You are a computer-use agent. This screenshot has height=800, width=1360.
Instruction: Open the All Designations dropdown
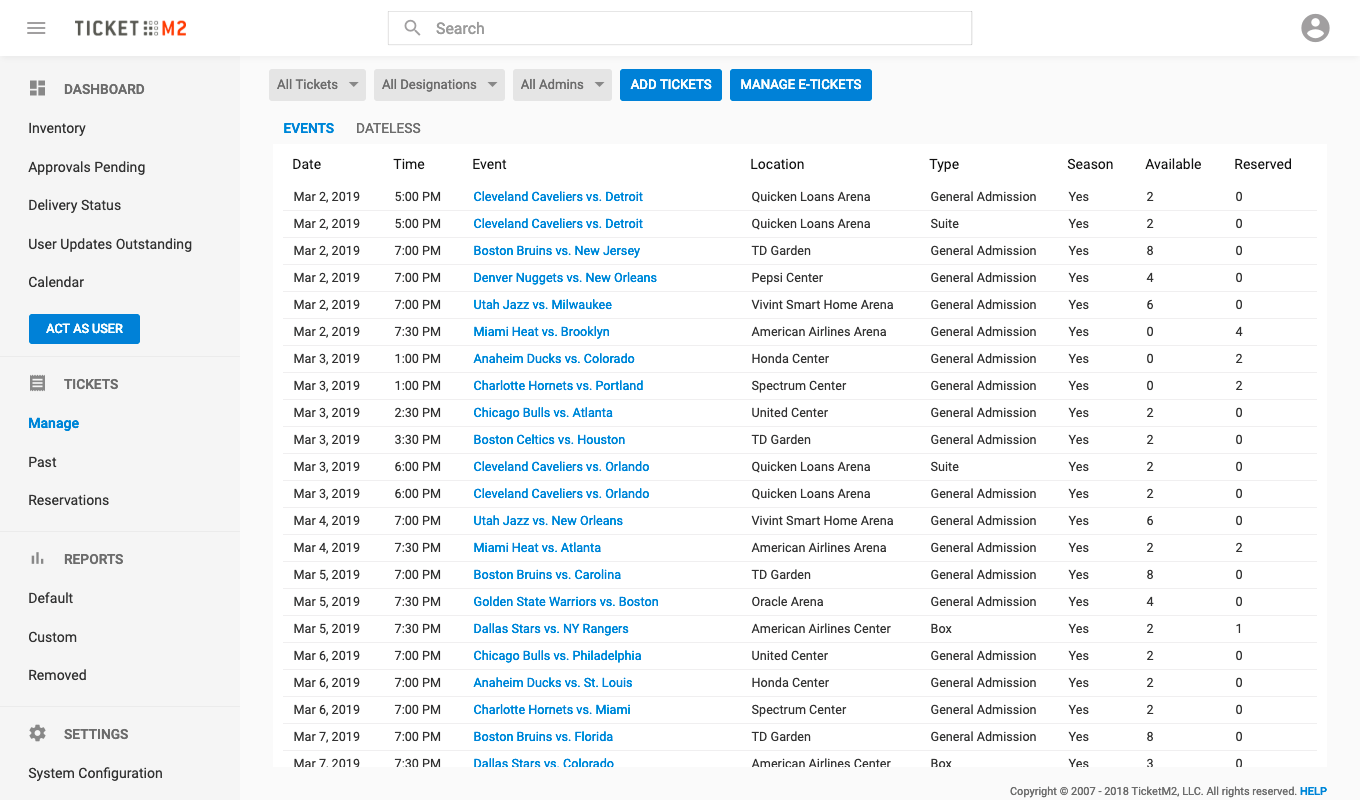point(438,85)
